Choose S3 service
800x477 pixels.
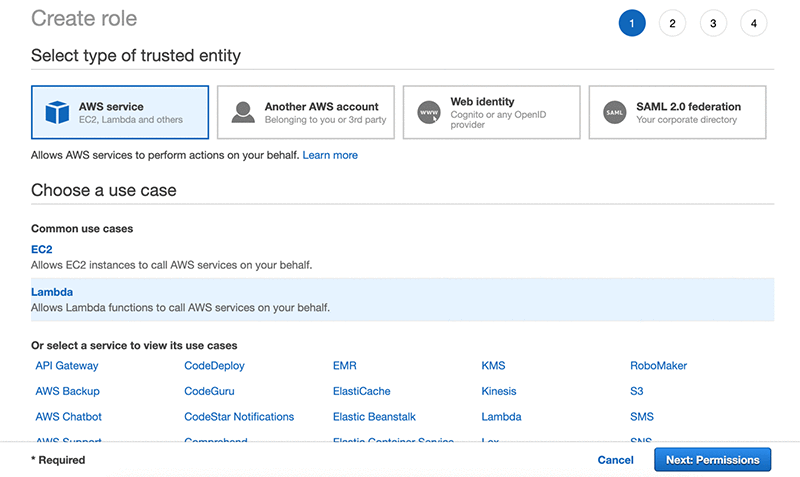pos(637,391)
